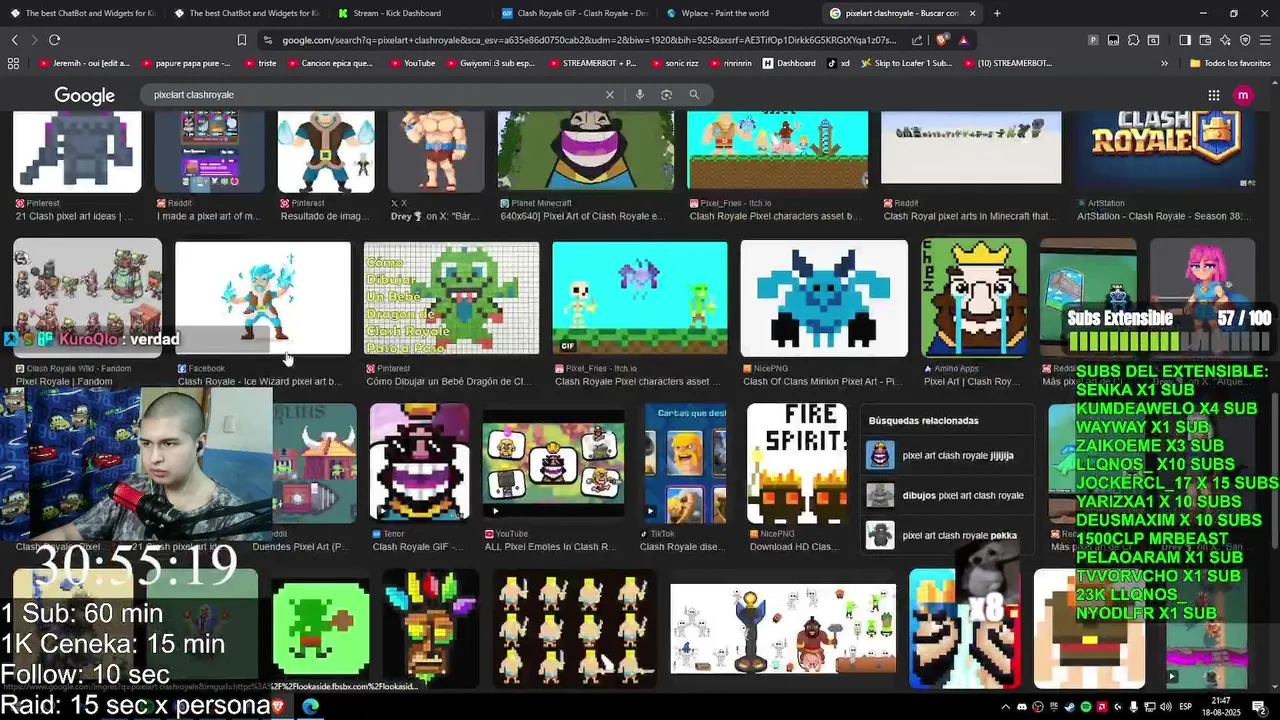Open the GIF pixel characters asset image
The height and width of the screenshot is (720, 1280).
point(640,298)
